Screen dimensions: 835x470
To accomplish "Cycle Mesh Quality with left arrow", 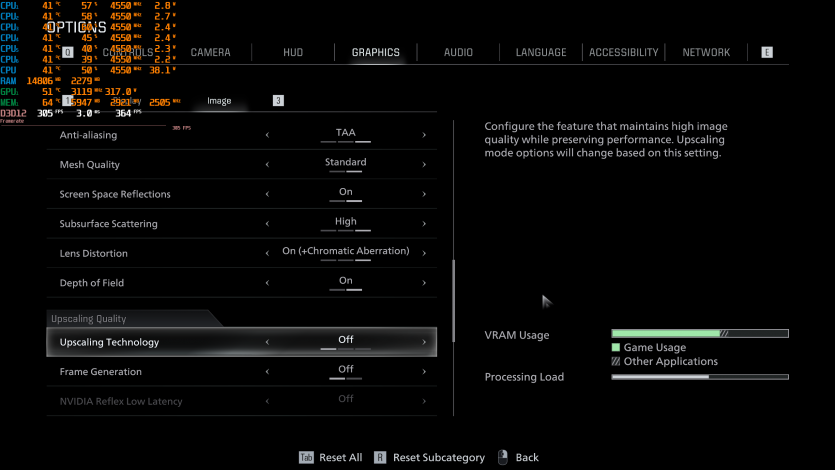I will (x=267, y=165).
